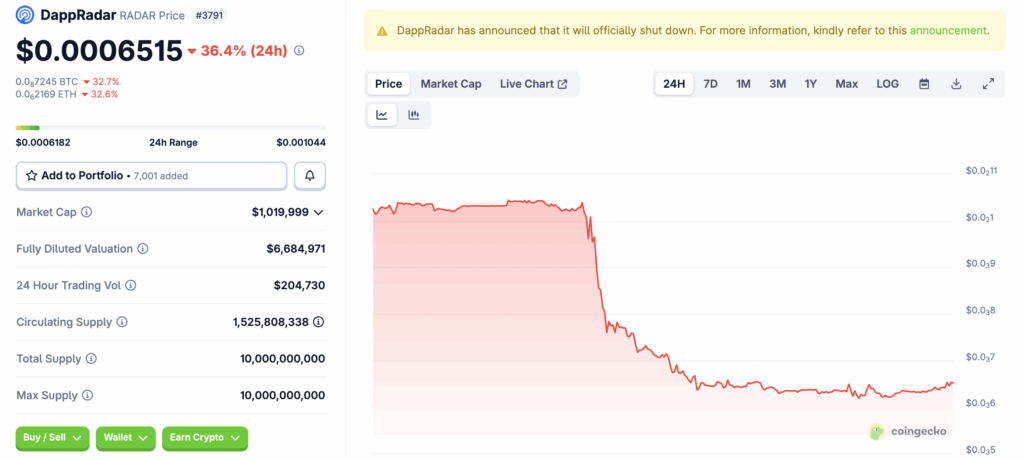
Task: Open the calendar date range picker
Action: pos(924,84)
